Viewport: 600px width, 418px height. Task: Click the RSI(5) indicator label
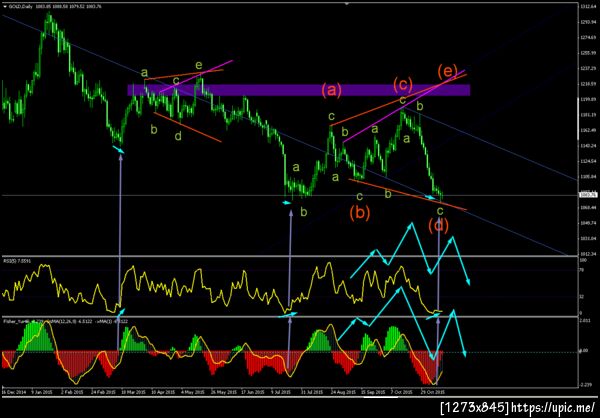(15, 261)
